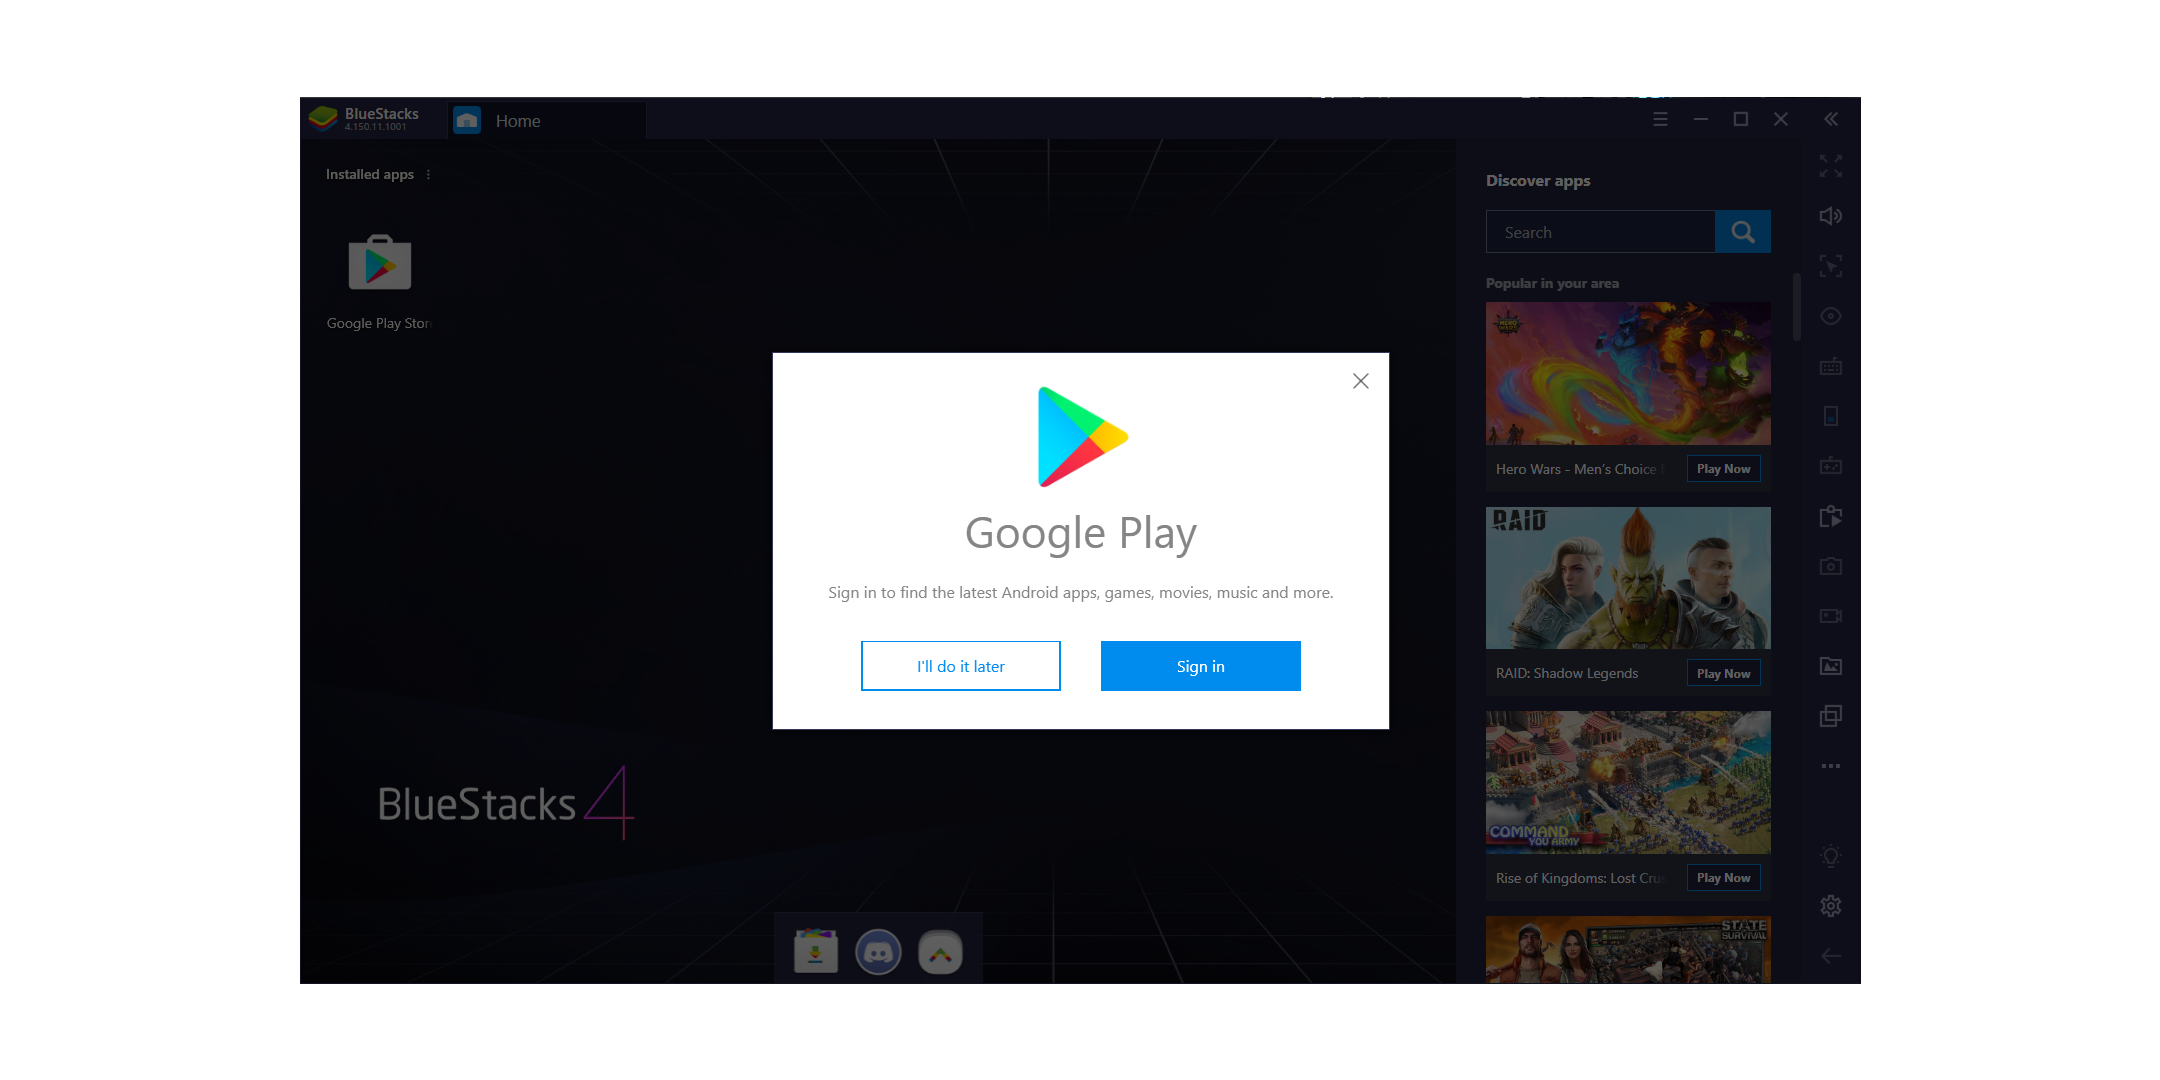Click Play Now for Hero Wars

click(x=1723, y=469)
